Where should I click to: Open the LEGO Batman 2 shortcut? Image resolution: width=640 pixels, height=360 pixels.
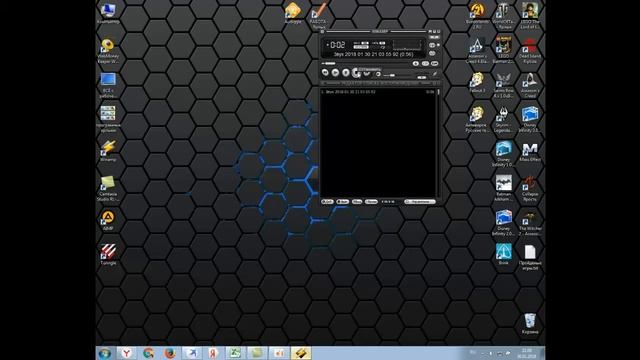click(x=503, y=51)
